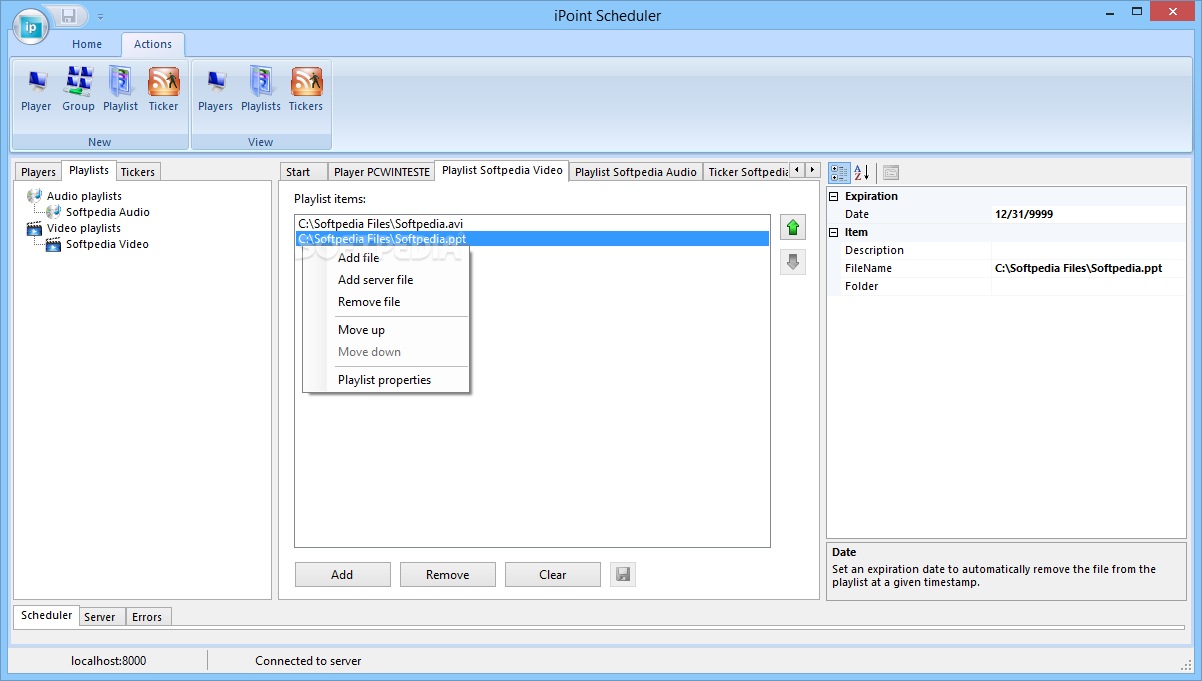
Task: Open the Players tab in left panel
Action: point(39,172)
